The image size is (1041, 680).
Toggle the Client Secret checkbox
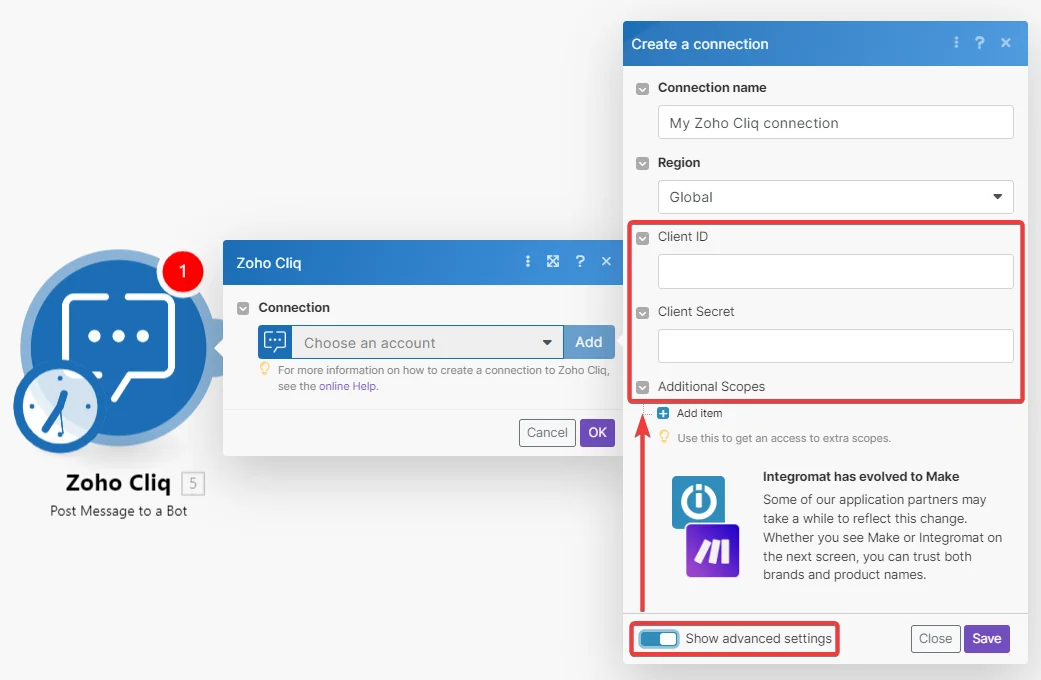642,312
